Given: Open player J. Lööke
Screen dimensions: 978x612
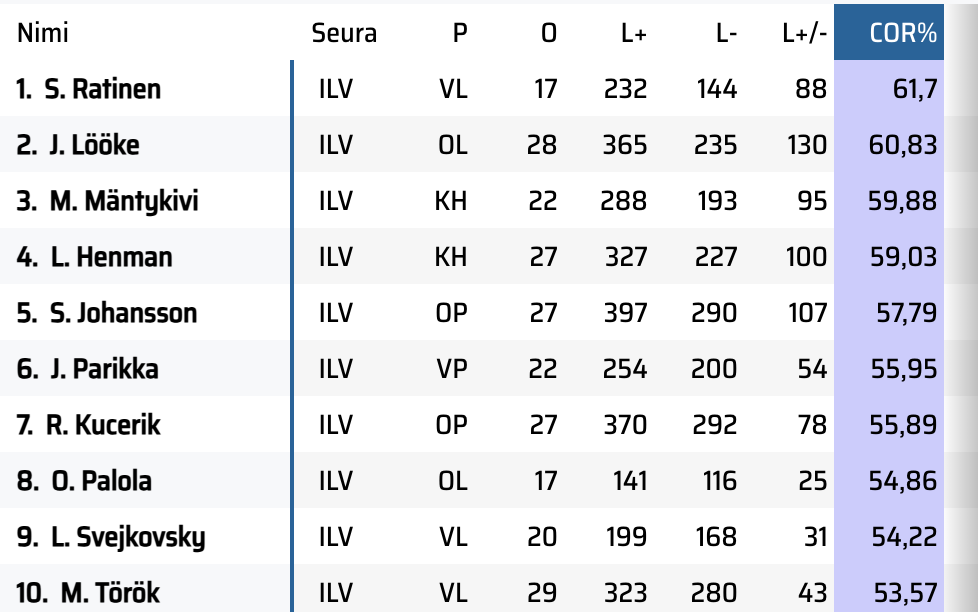Looking at the screenshot, I should point(93,145).
